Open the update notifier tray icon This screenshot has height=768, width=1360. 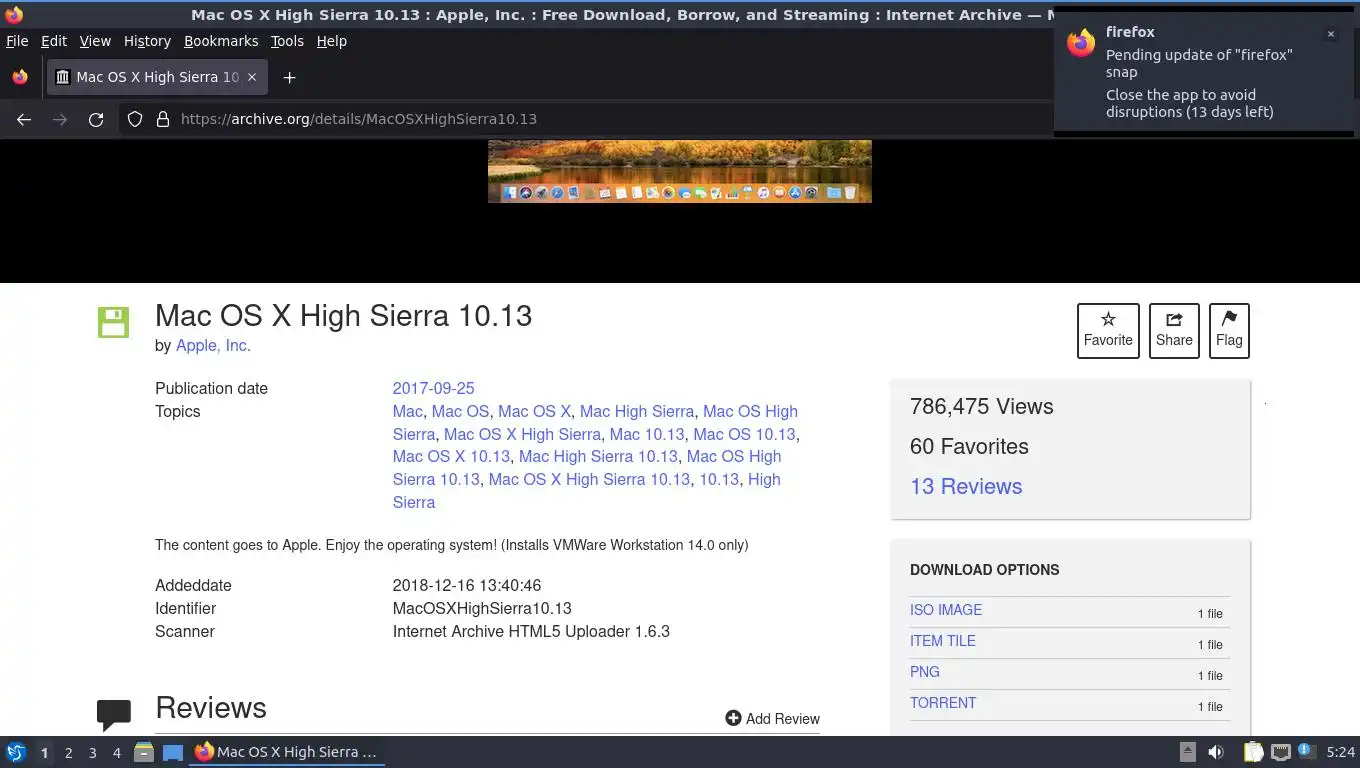(x=1306, y=752)
